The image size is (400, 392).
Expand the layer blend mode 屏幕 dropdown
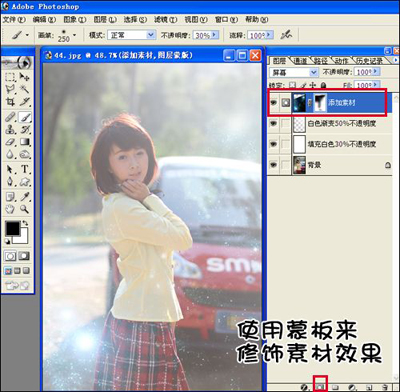[314, 72]
